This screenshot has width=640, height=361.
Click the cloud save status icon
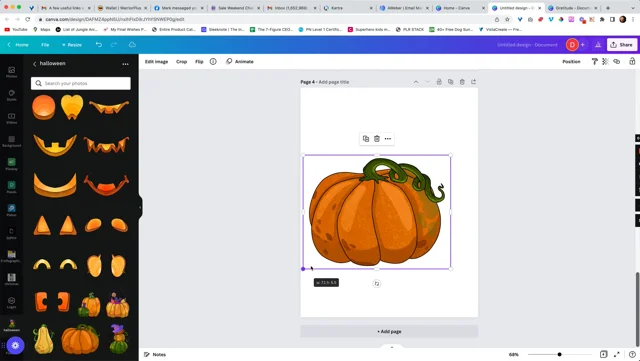point(132,45)
